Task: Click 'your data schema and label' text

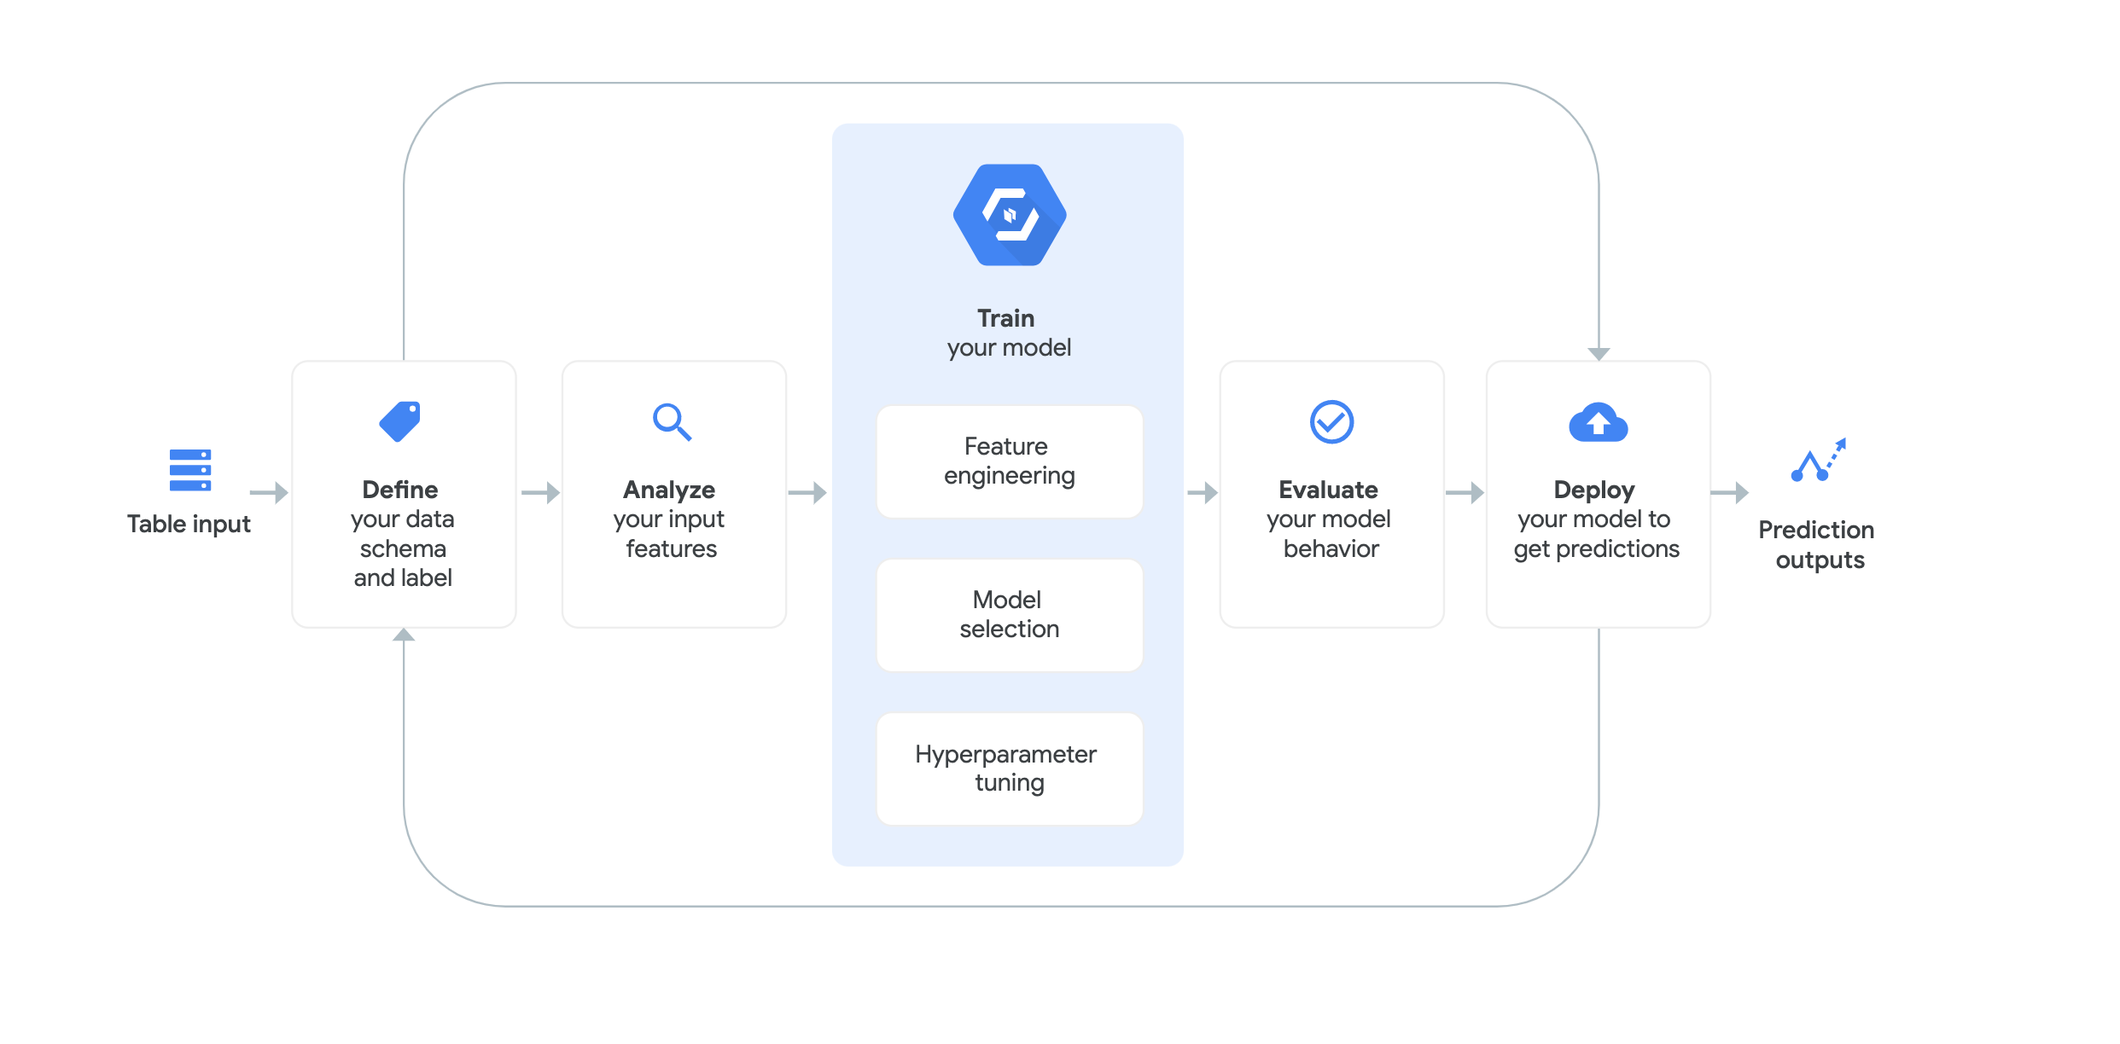Action: tap(403, 548)
